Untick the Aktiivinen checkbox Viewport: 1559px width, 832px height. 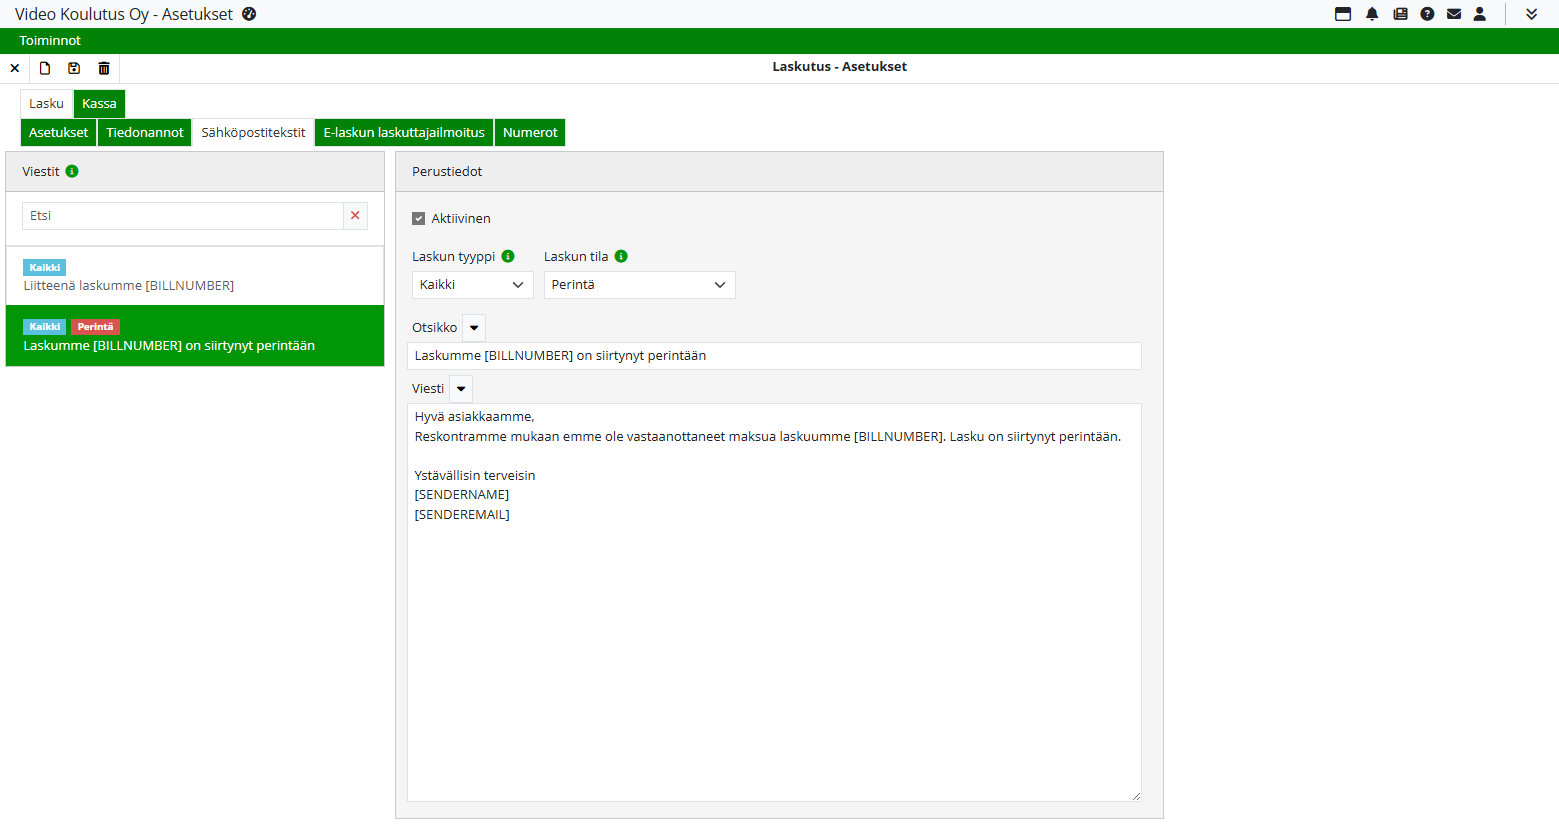[419, 218]
